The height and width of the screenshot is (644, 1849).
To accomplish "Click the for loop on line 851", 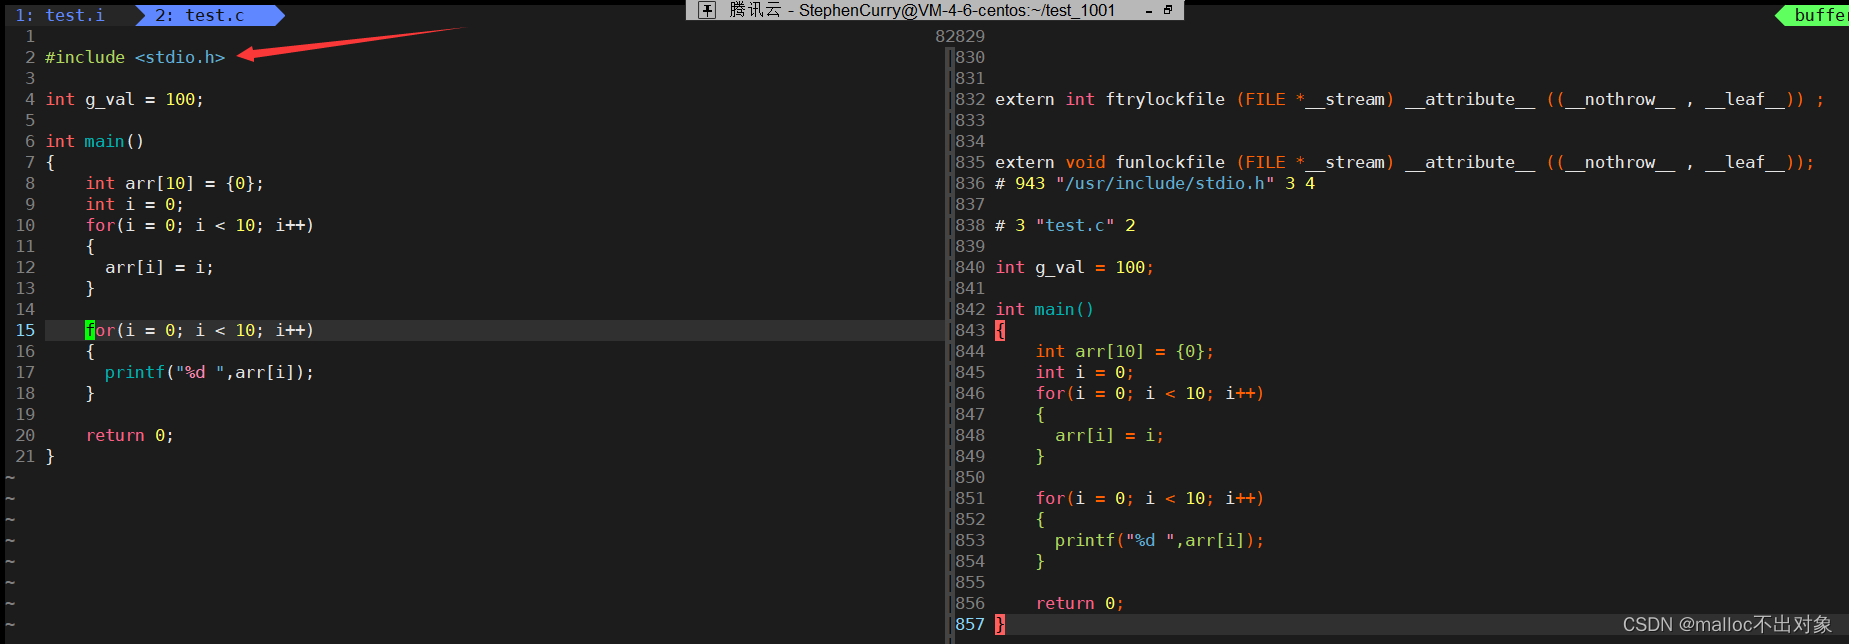I will pyautogui.click(x=1150, y=498).
